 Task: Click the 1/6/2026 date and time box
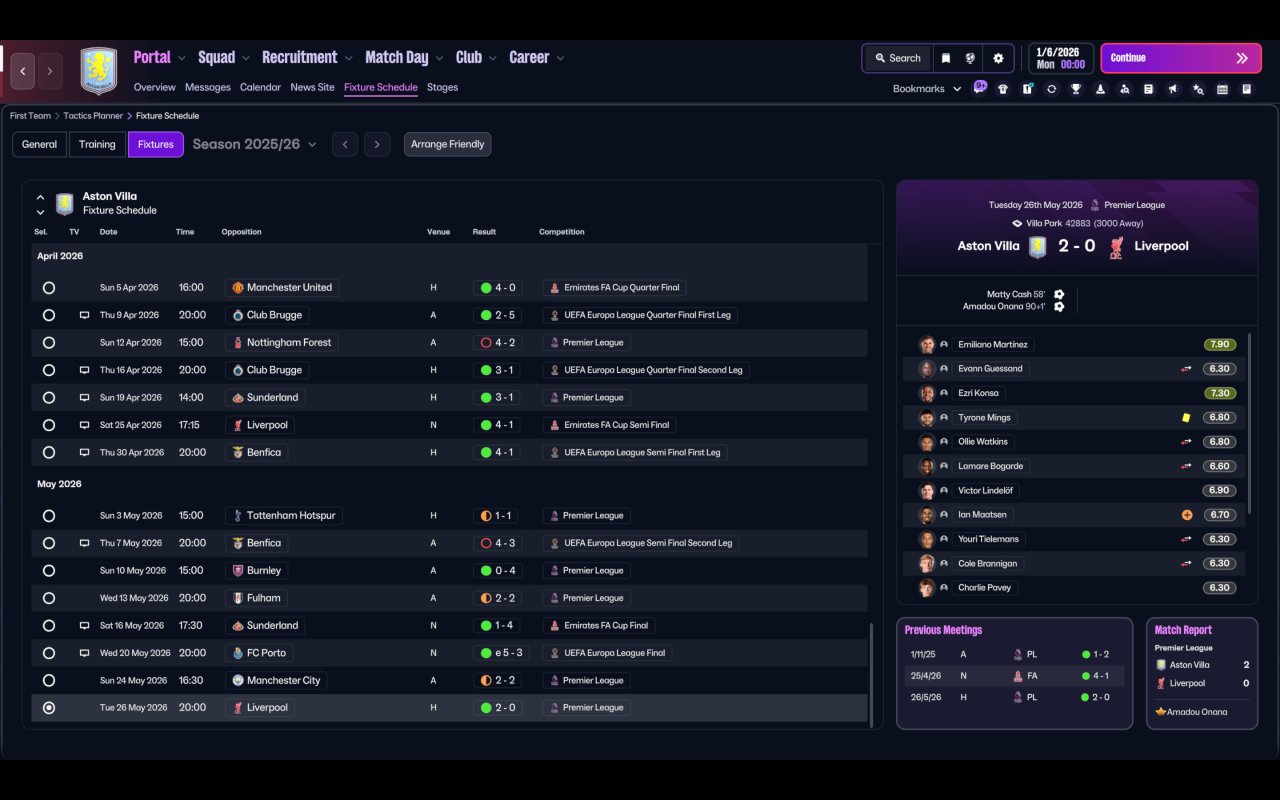tap(1060, 58)
